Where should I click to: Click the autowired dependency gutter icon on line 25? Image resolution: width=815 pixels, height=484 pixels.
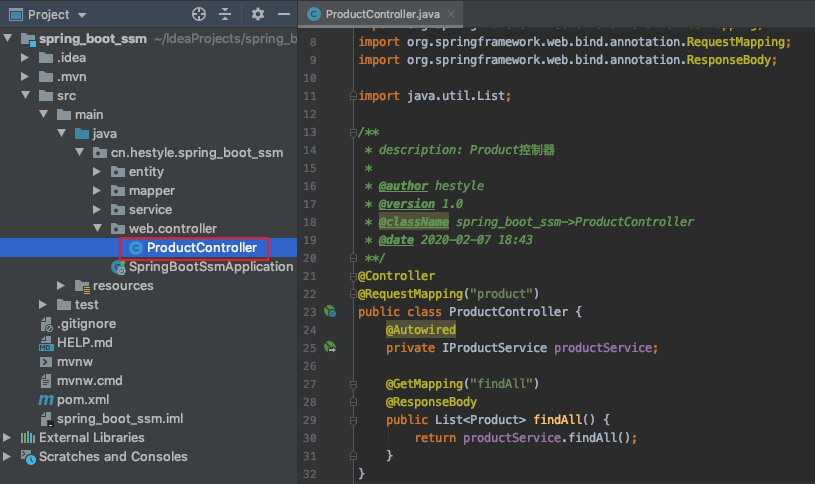tap(330, 347)
